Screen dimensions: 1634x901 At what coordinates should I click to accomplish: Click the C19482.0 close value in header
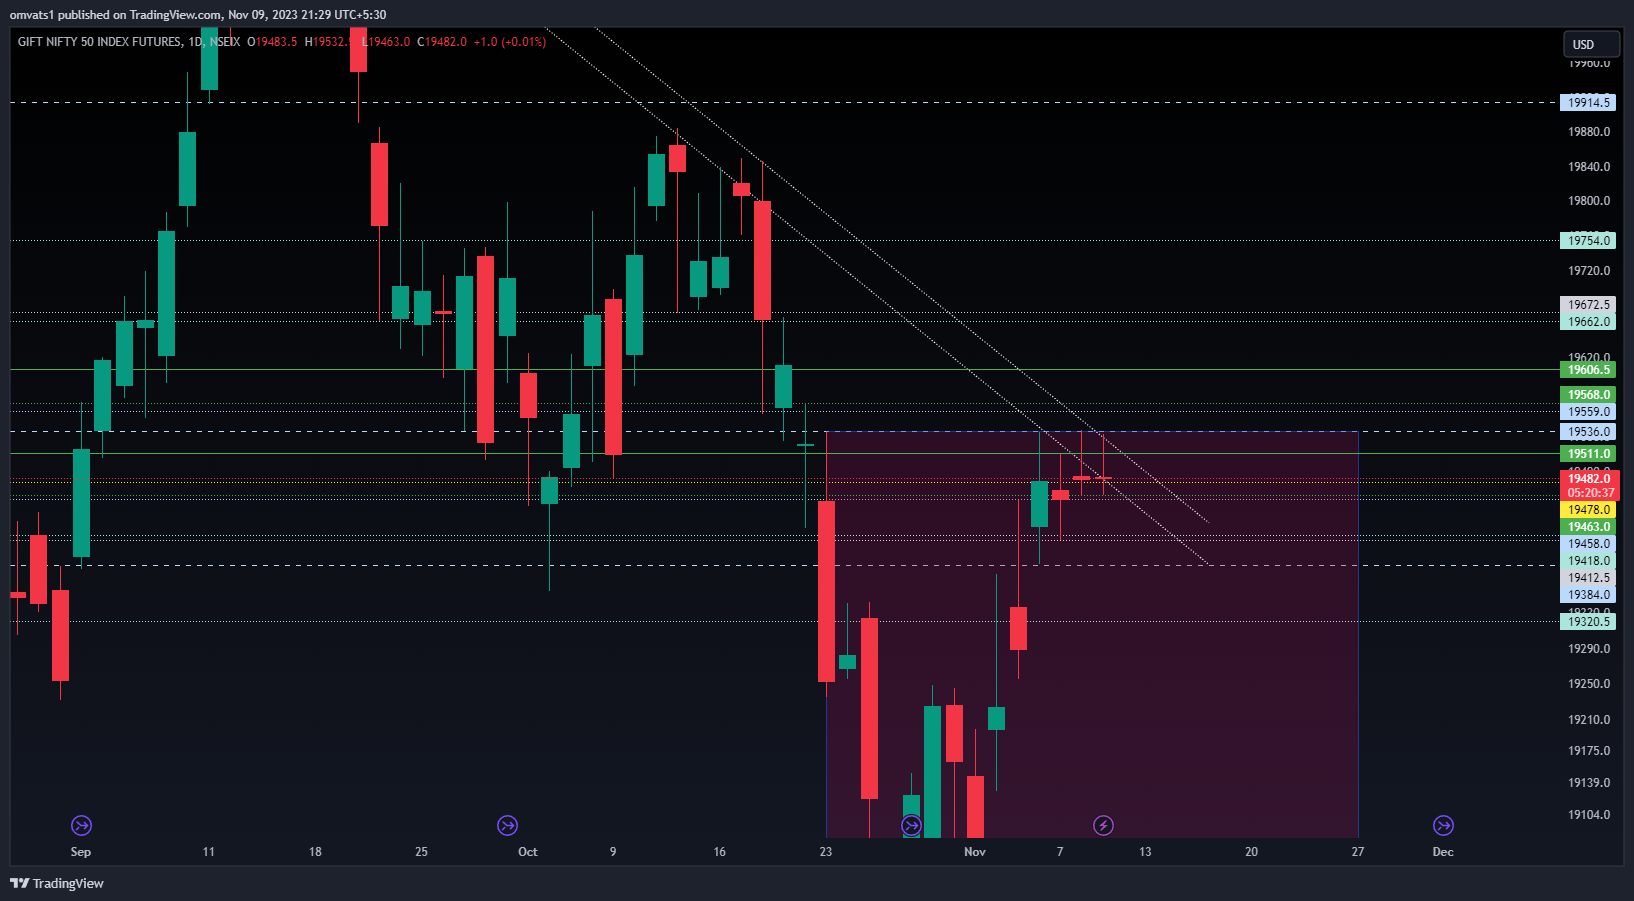pos(442,42)
